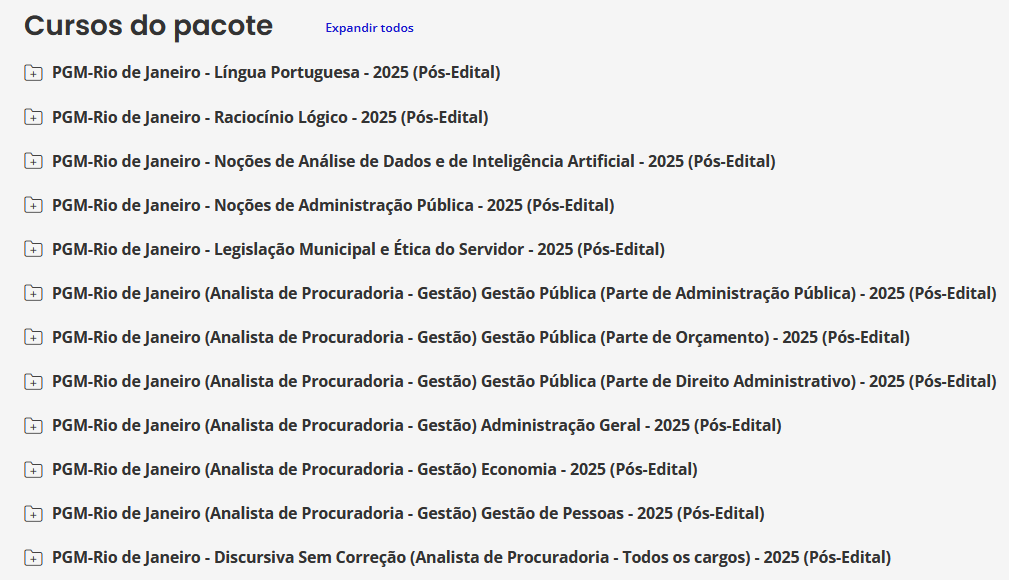Click the plus icon beside Raciocínio Lógico

click(x=33, y=117)
